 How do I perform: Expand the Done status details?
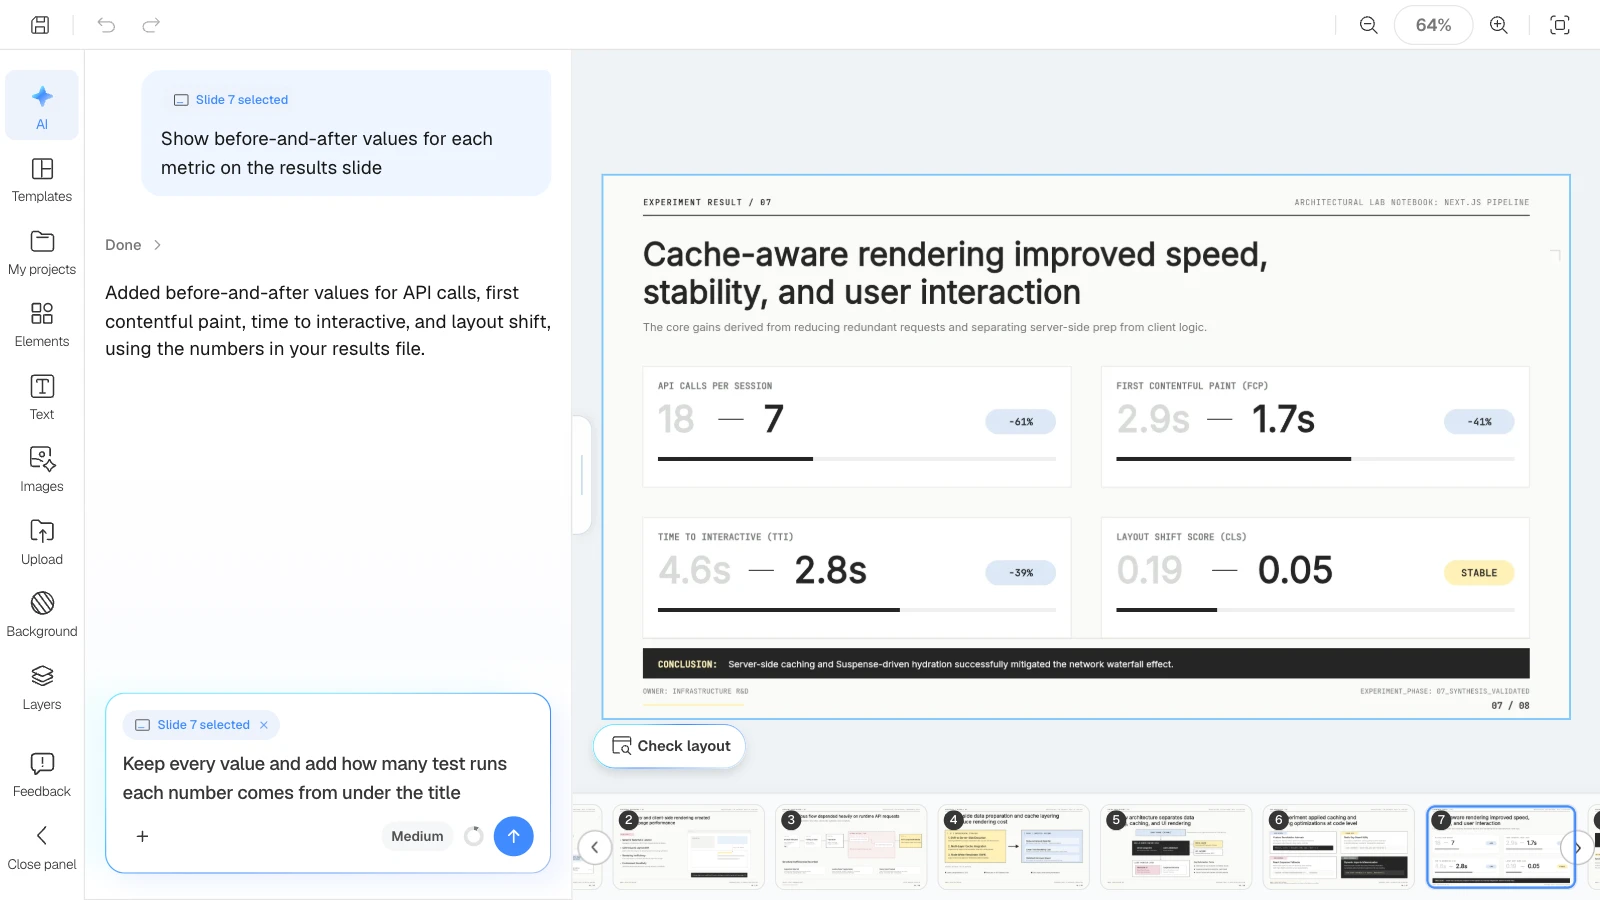(x=133, y=245)
